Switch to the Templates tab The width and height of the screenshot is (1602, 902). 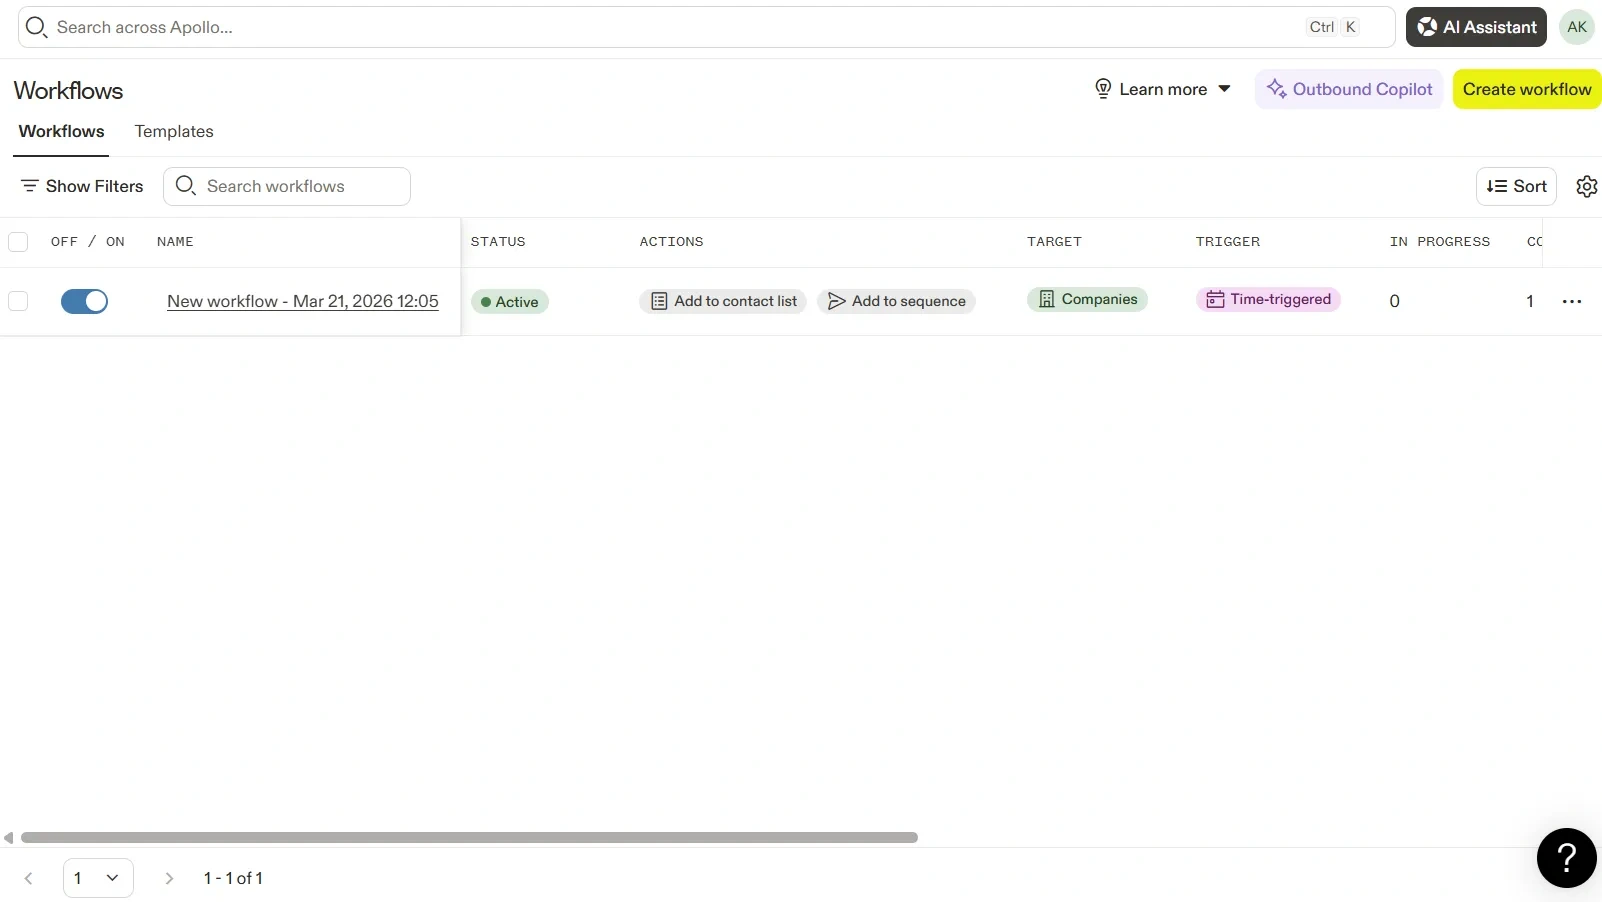(x=174, y=131)
